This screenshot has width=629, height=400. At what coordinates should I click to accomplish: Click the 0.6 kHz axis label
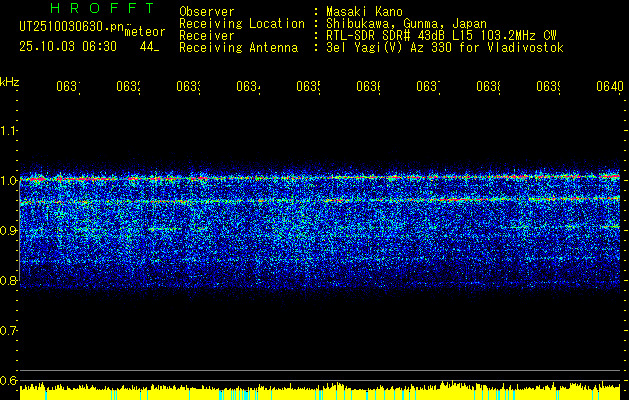(9, 380)
